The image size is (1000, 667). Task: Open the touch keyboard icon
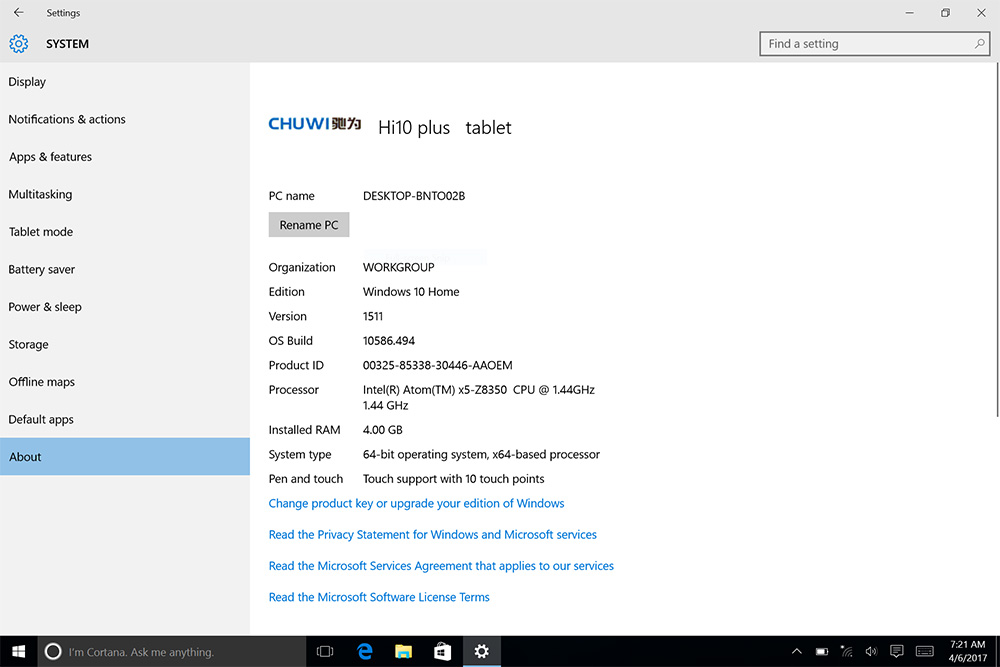point(925,651)
